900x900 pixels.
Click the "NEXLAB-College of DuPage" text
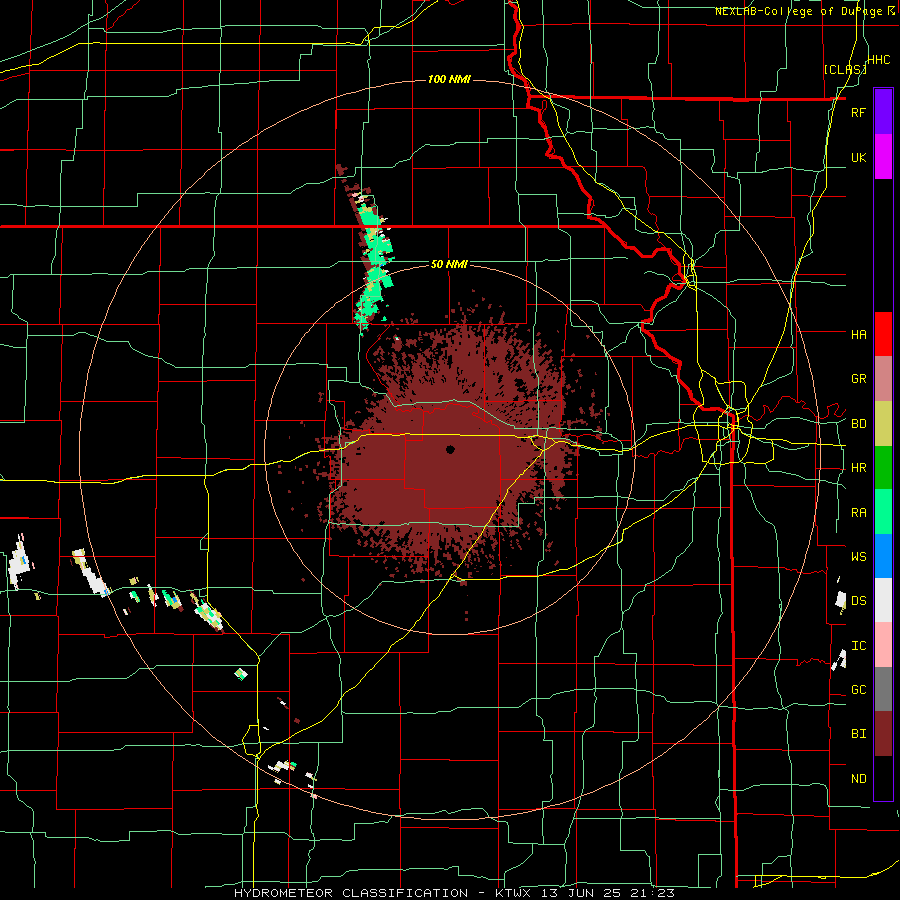[x=799, y=11]
